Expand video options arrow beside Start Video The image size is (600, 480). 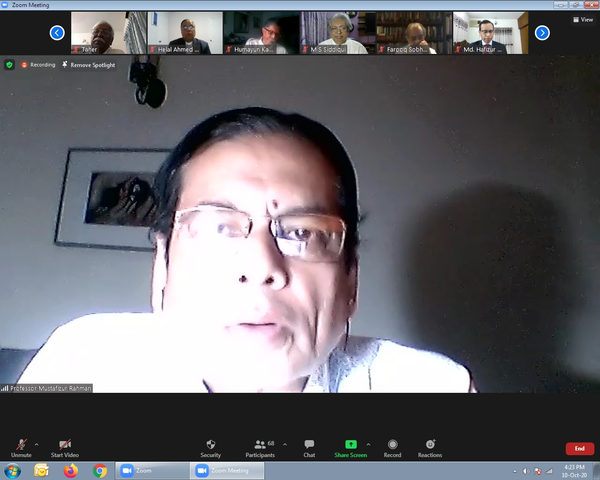click(82, 444)
